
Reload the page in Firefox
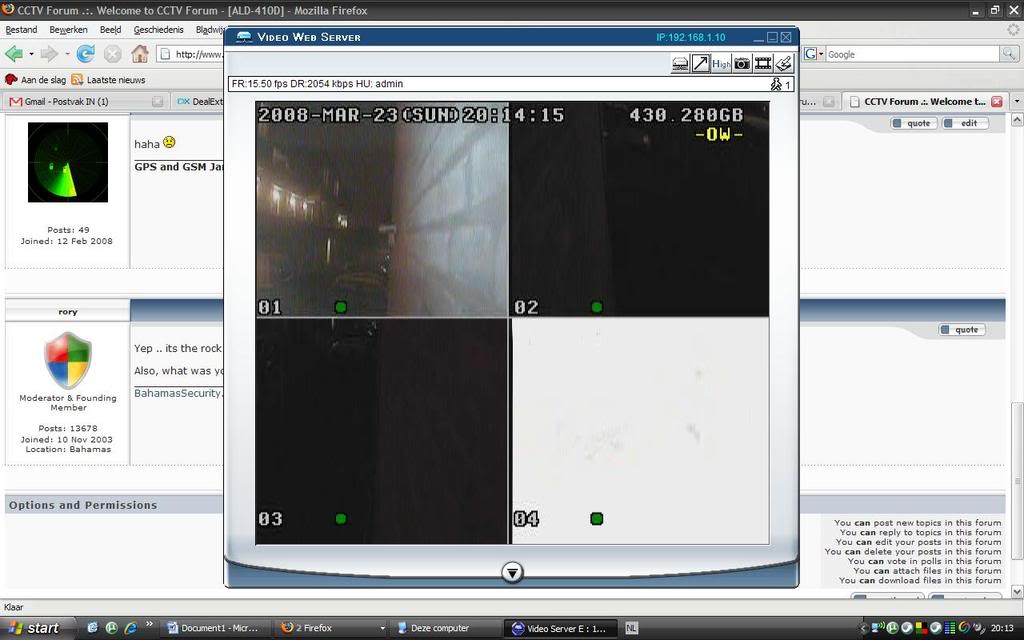click(x=86, y=54)
